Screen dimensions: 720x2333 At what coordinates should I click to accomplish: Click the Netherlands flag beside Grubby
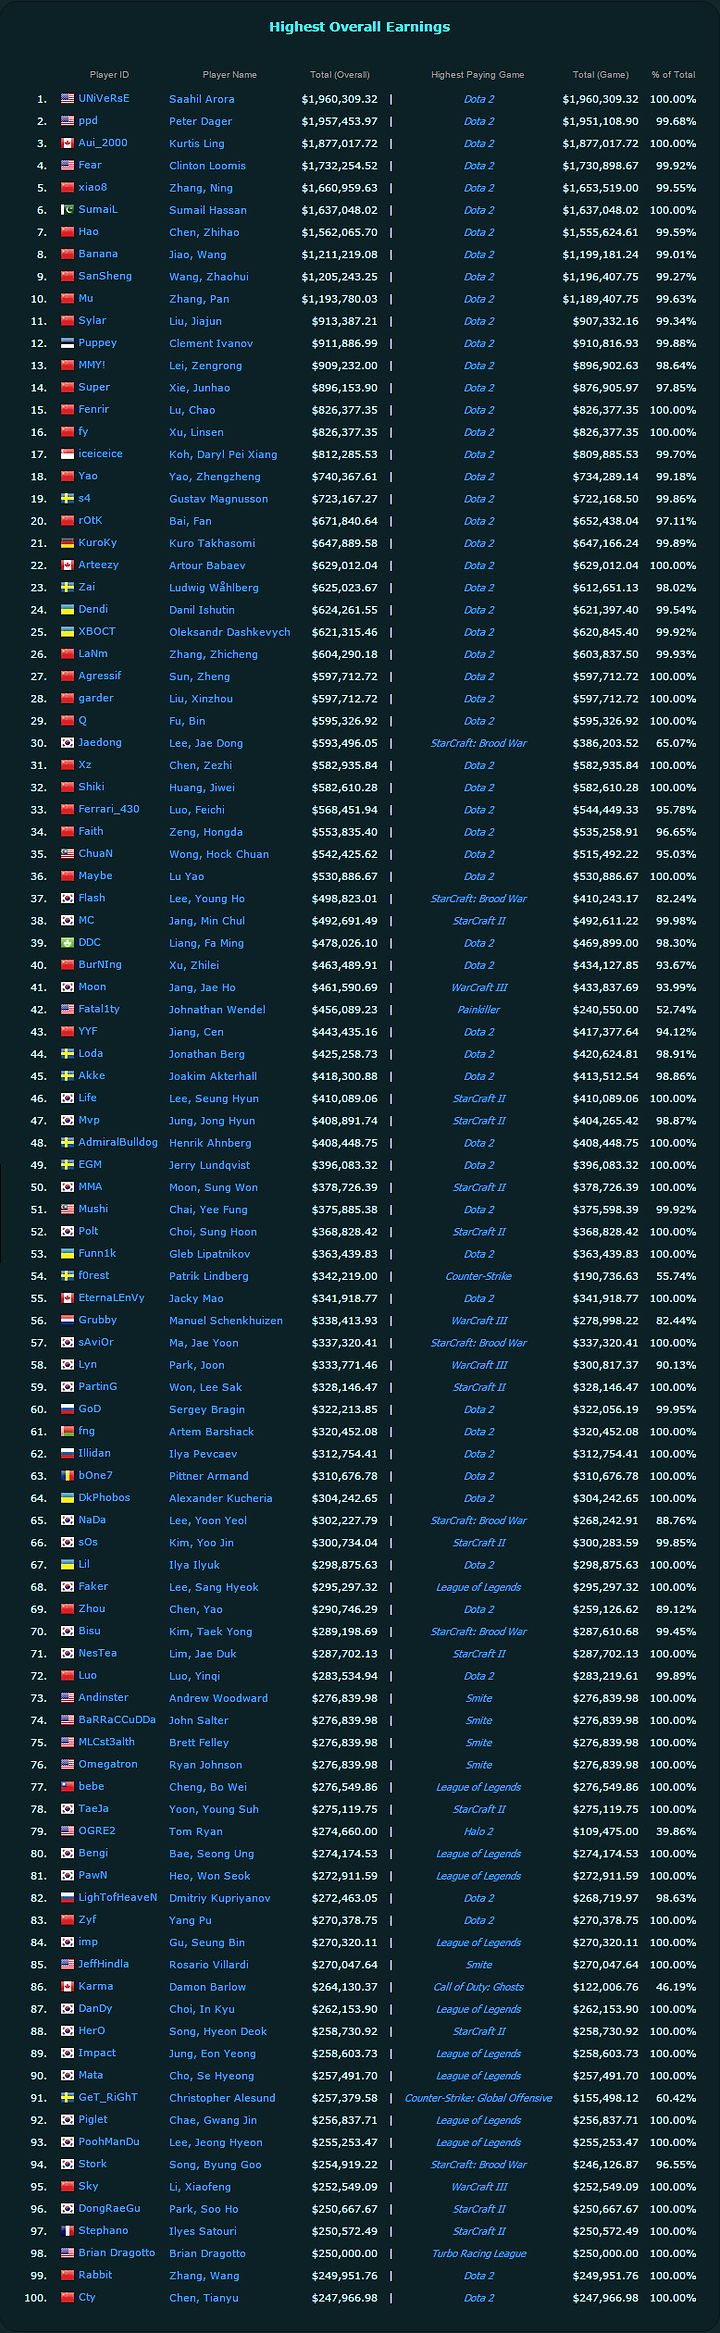tap(68, 1320)
